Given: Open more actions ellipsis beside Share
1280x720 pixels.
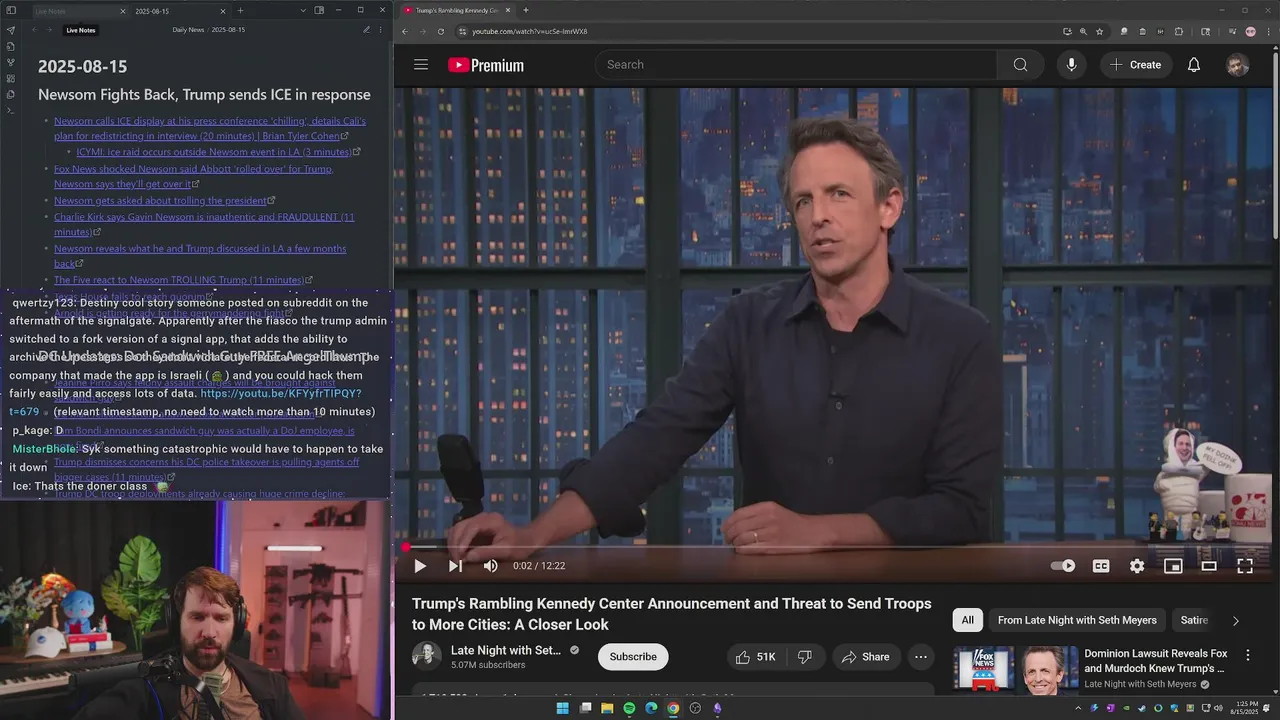Looking at the screenshot, I should (x=920, y=657).
